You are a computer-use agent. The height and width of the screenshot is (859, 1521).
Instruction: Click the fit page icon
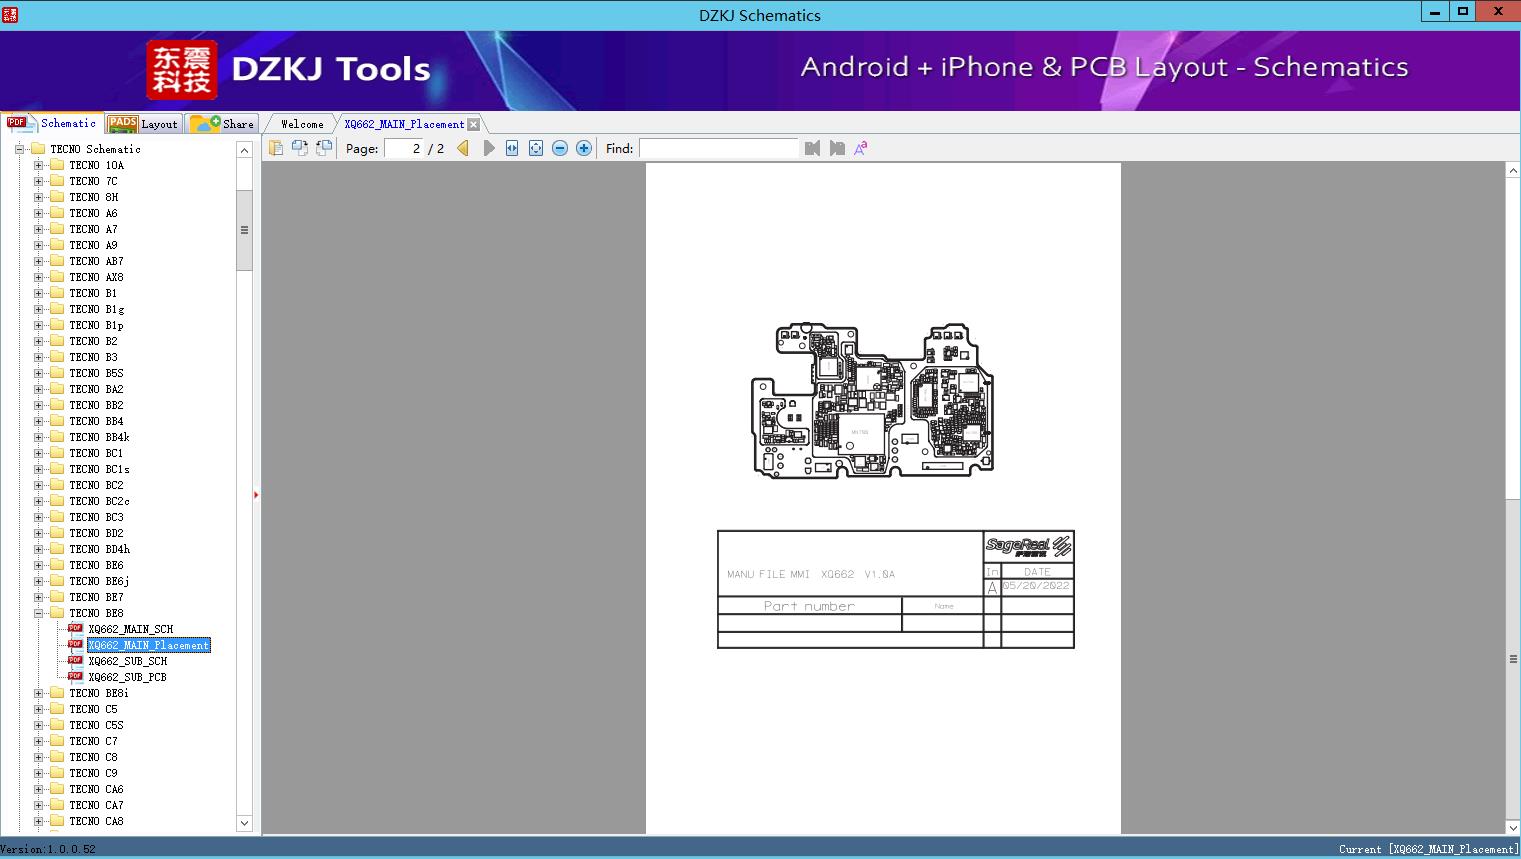click(536, 148)
